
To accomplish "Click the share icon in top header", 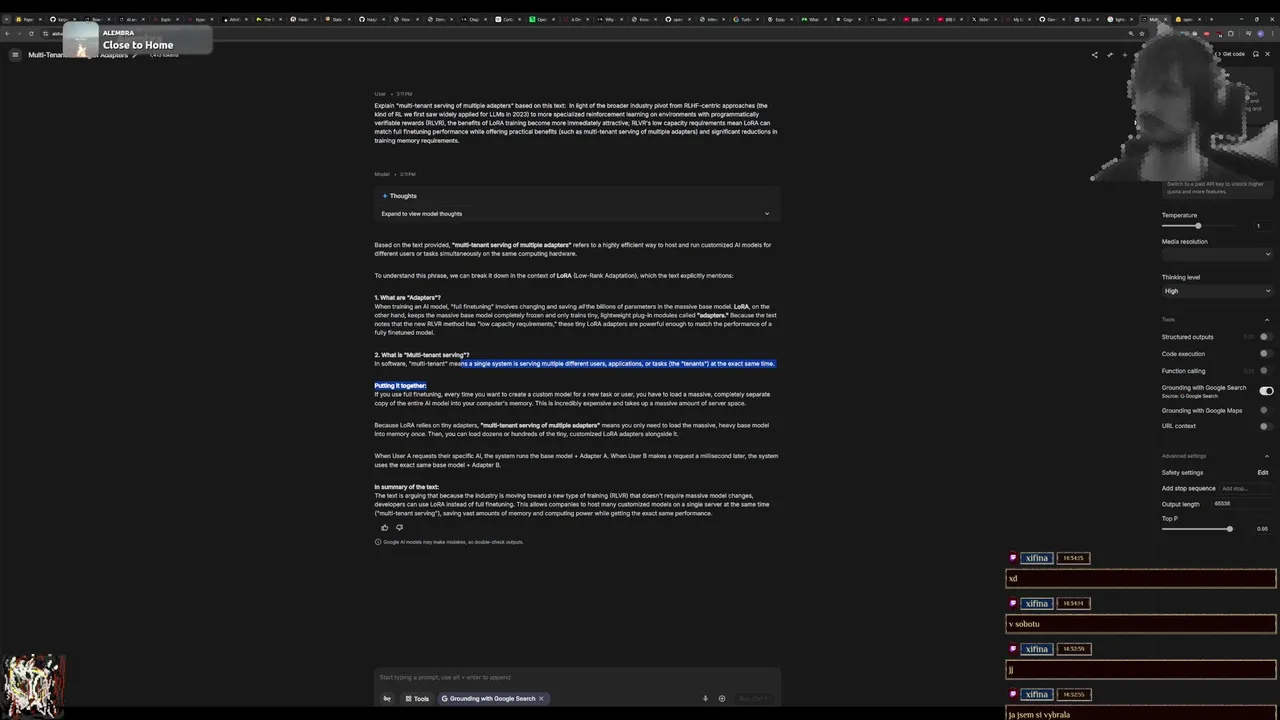I will click(x=1094, y=55).
